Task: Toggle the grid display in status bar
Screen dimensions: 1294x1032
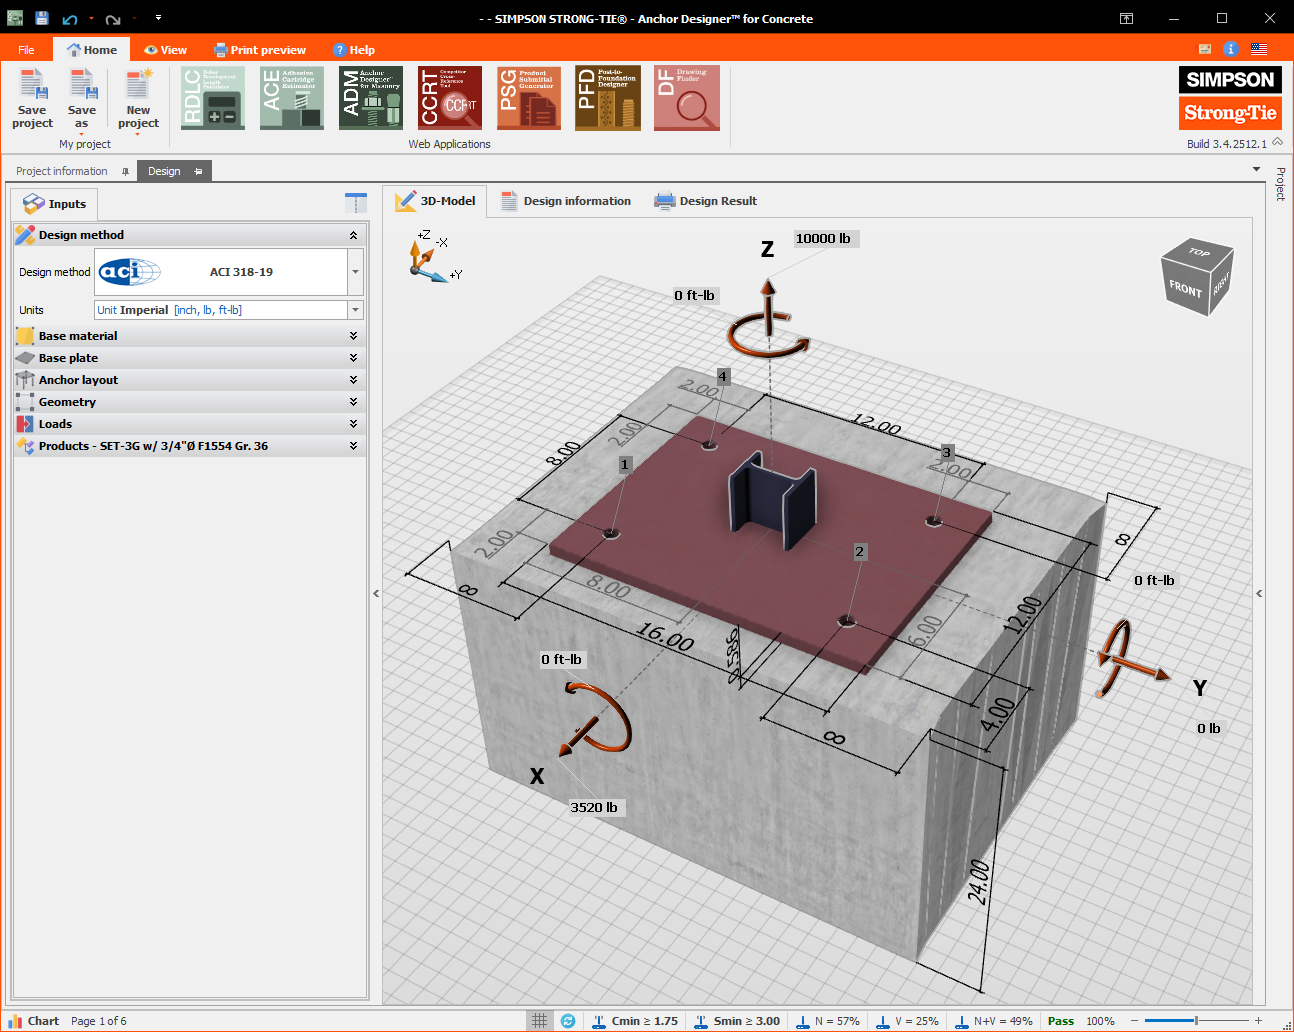Action: pyautogui.click(x=539, y=1021)
